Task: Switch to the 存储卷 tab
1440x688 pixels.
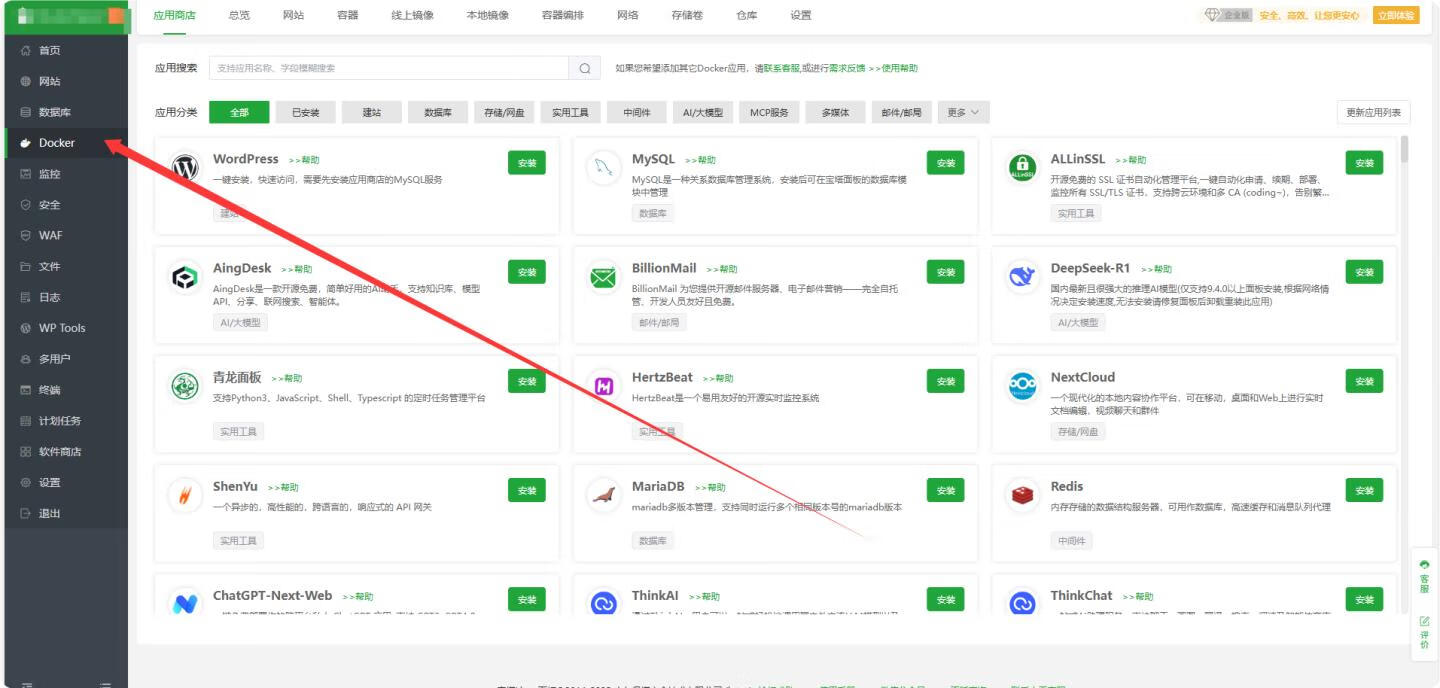Action: coord(687,16)
